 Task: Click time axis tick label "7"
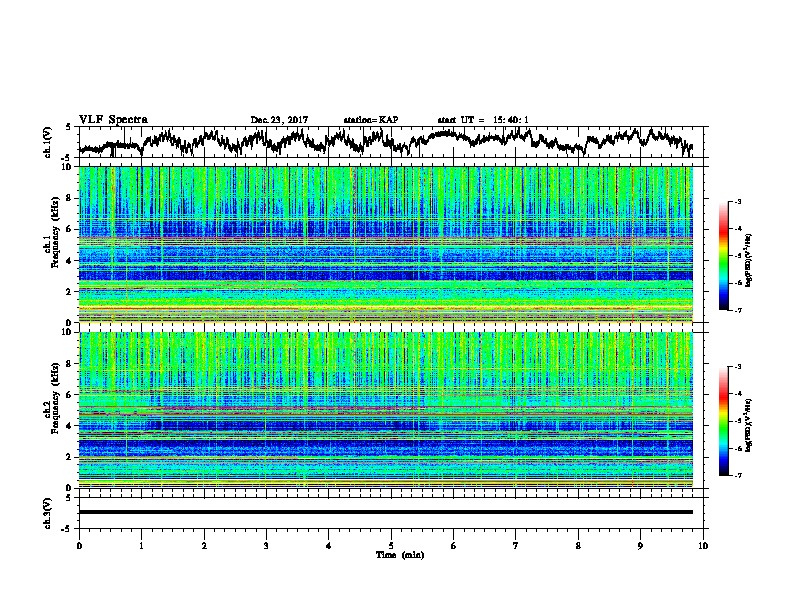516,546
